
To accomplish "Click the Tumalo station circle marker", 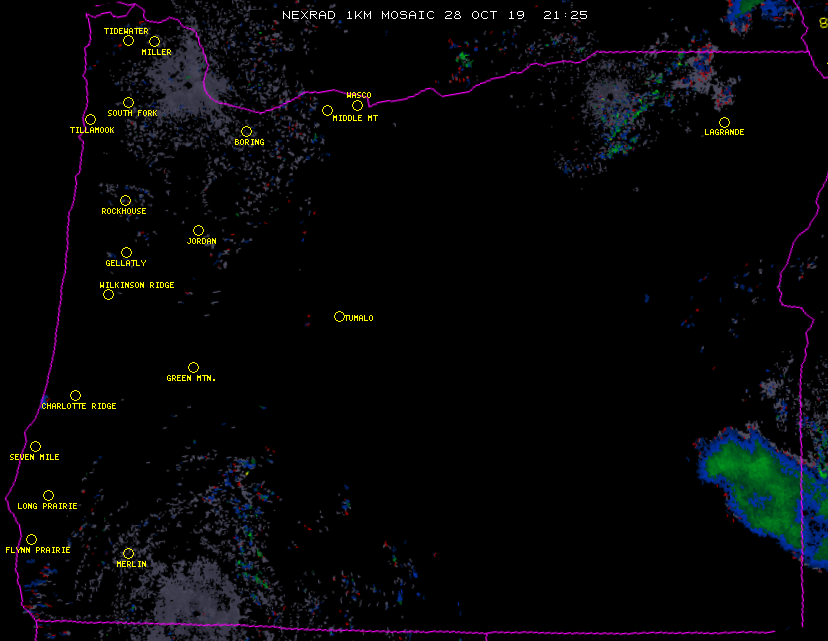I will 339,317.
